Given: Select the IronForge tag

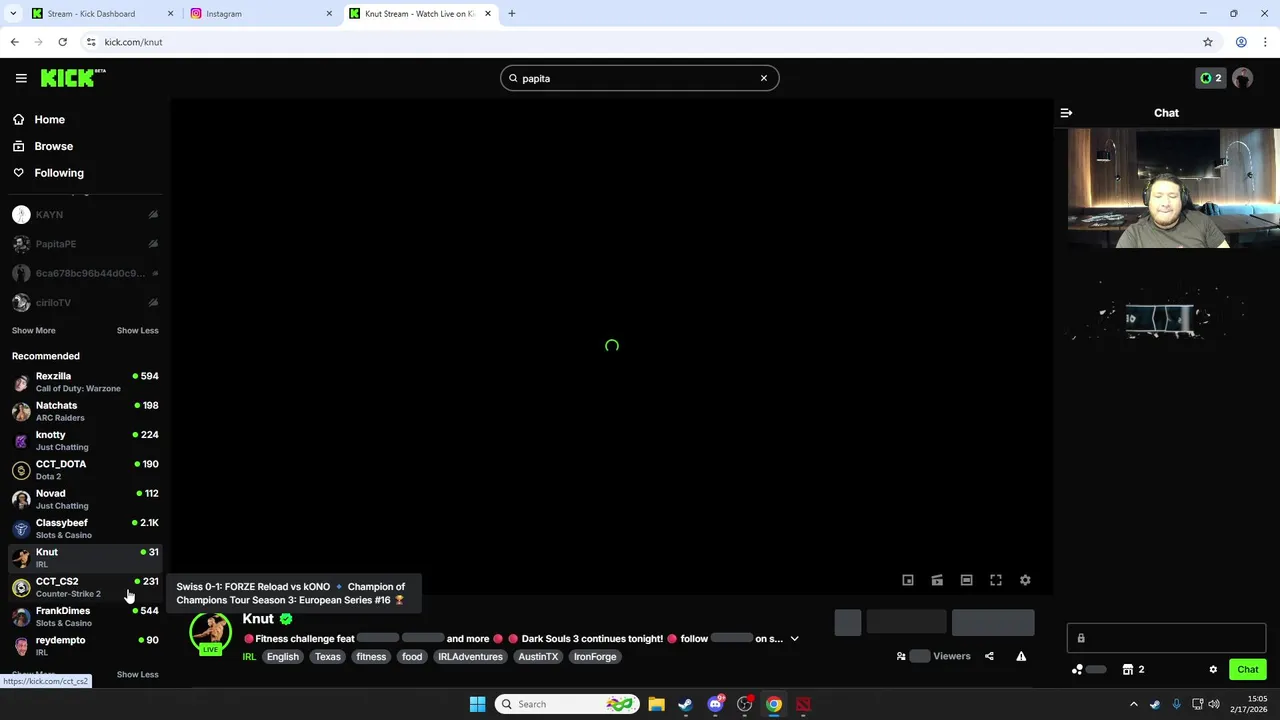Looking at the screenshot, I should click(595, 657).
